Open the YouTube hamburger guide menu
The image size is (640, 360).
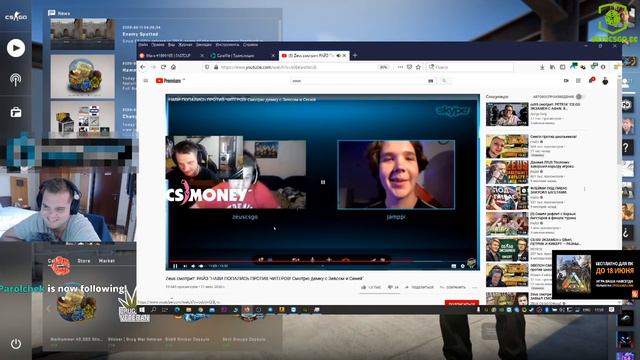point(146,81)
